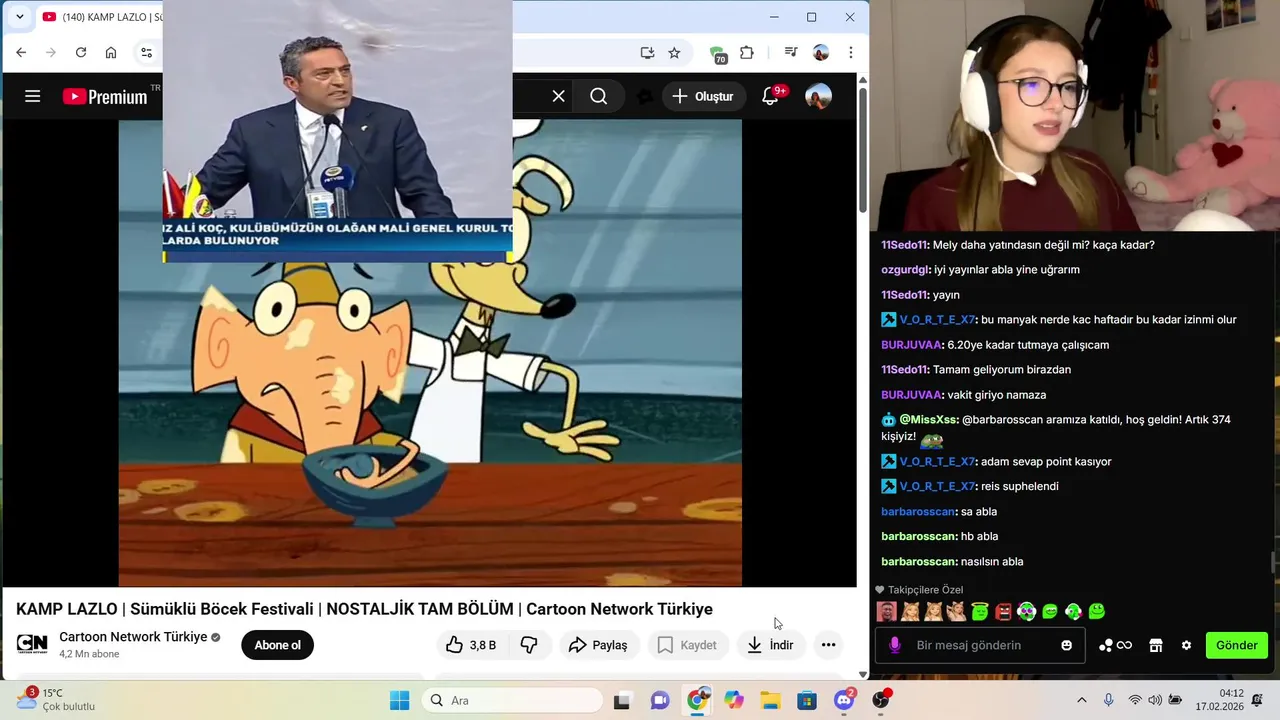Open the Windows Start menu
The width and height of the screenshot is (1280, 720).
399,700
